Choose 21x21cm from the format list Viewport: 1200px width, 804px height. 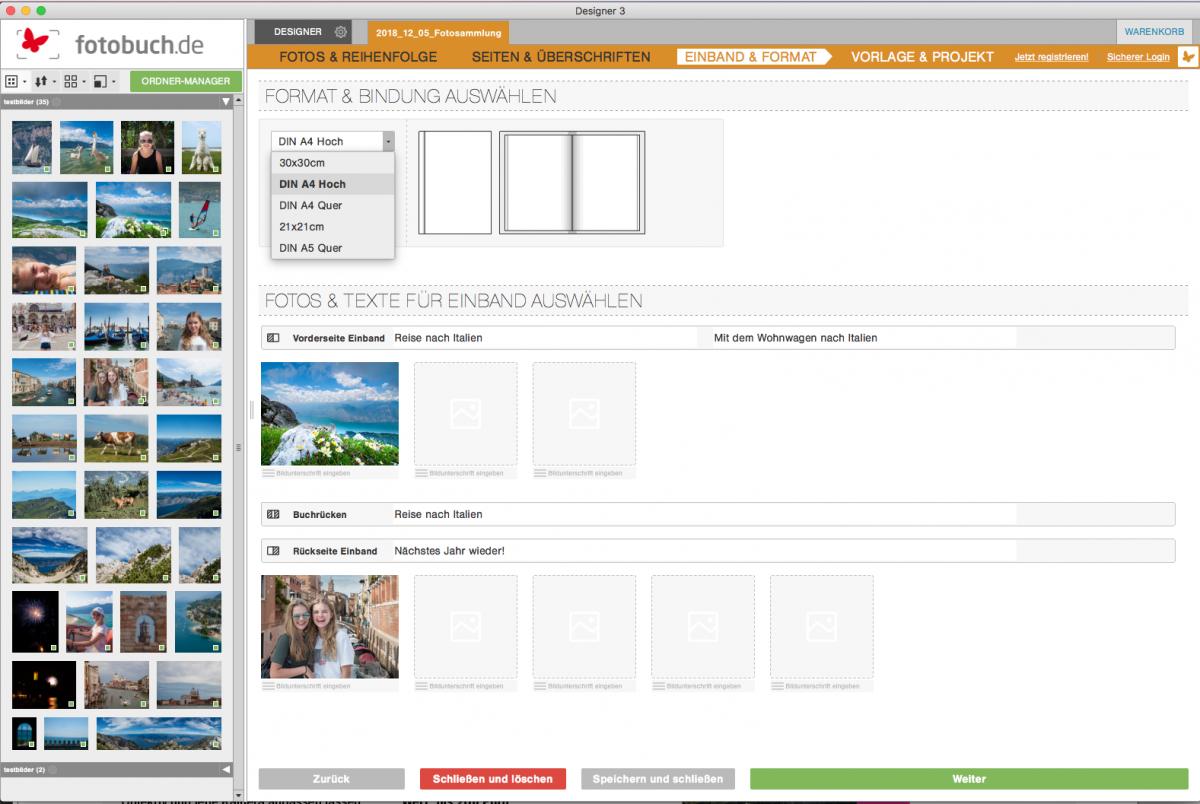coord(333,226)
